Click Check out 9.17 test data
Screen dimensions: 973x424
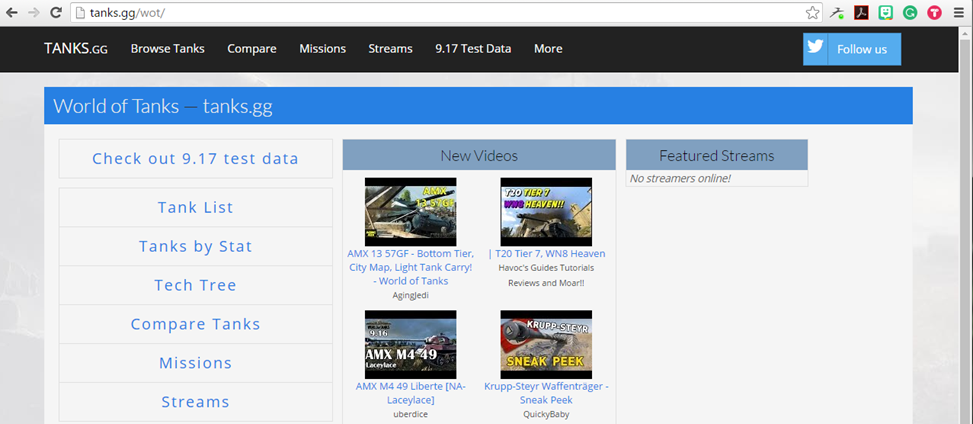coord(195,158)
